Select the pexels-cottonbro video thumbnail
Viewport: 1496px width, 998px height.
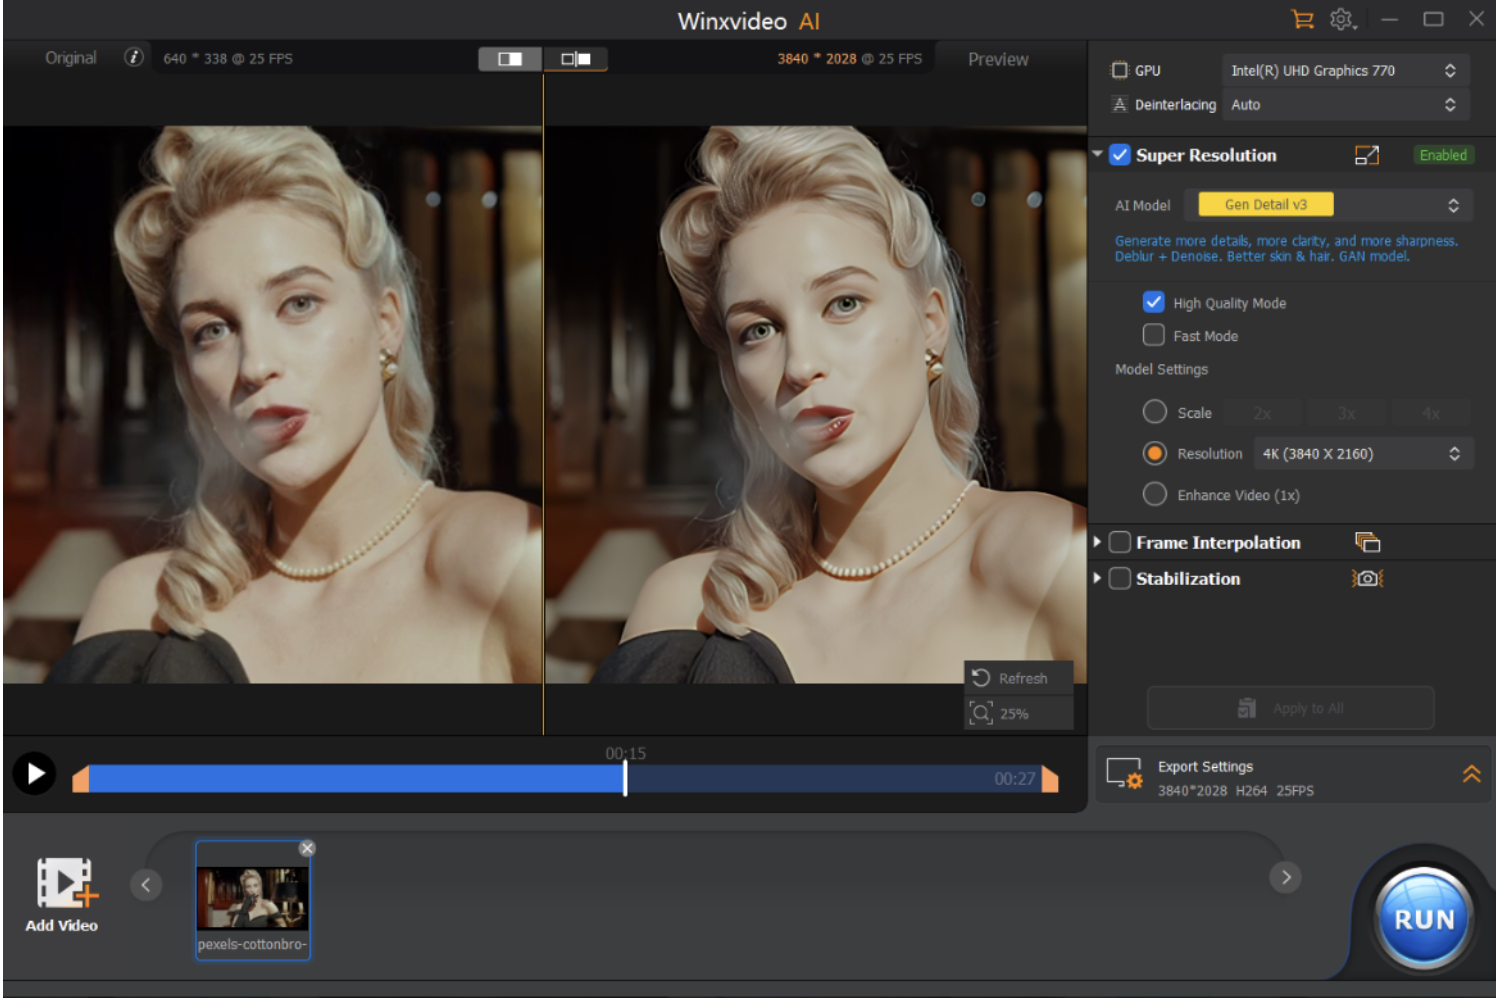tap(253, 898)
